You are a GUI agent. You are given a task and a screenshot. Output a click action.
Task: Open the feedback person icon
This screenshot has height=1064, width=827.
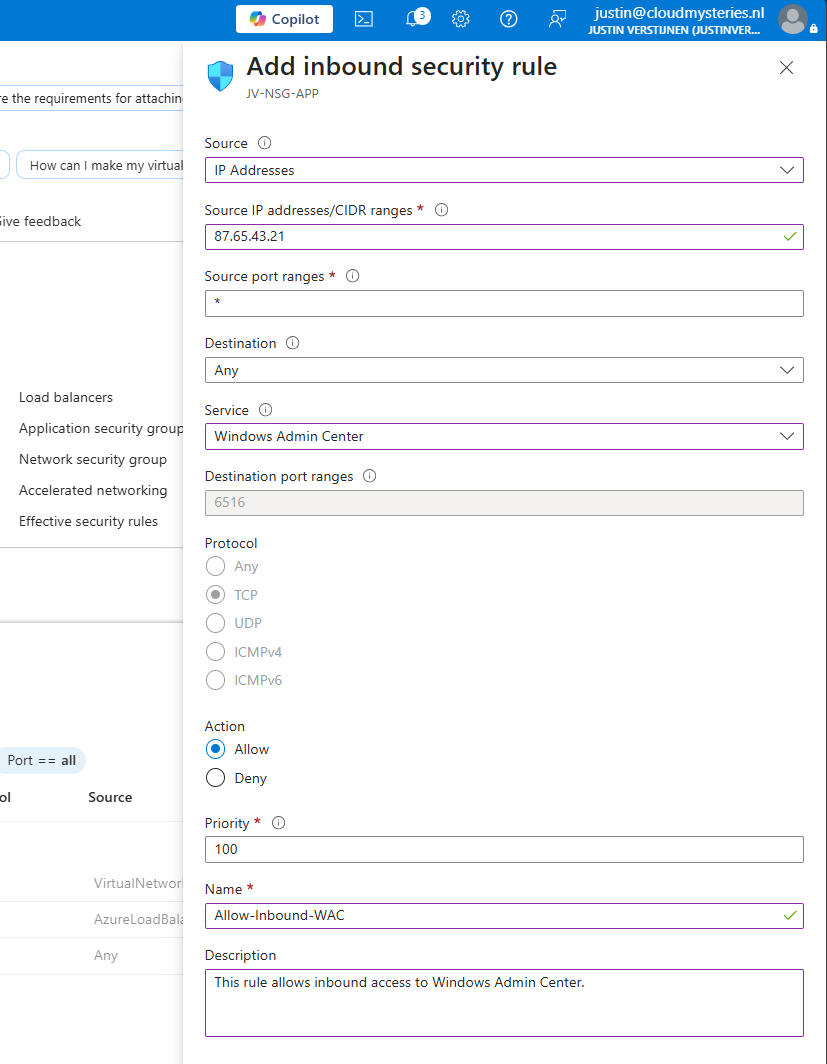pos(557,19)
